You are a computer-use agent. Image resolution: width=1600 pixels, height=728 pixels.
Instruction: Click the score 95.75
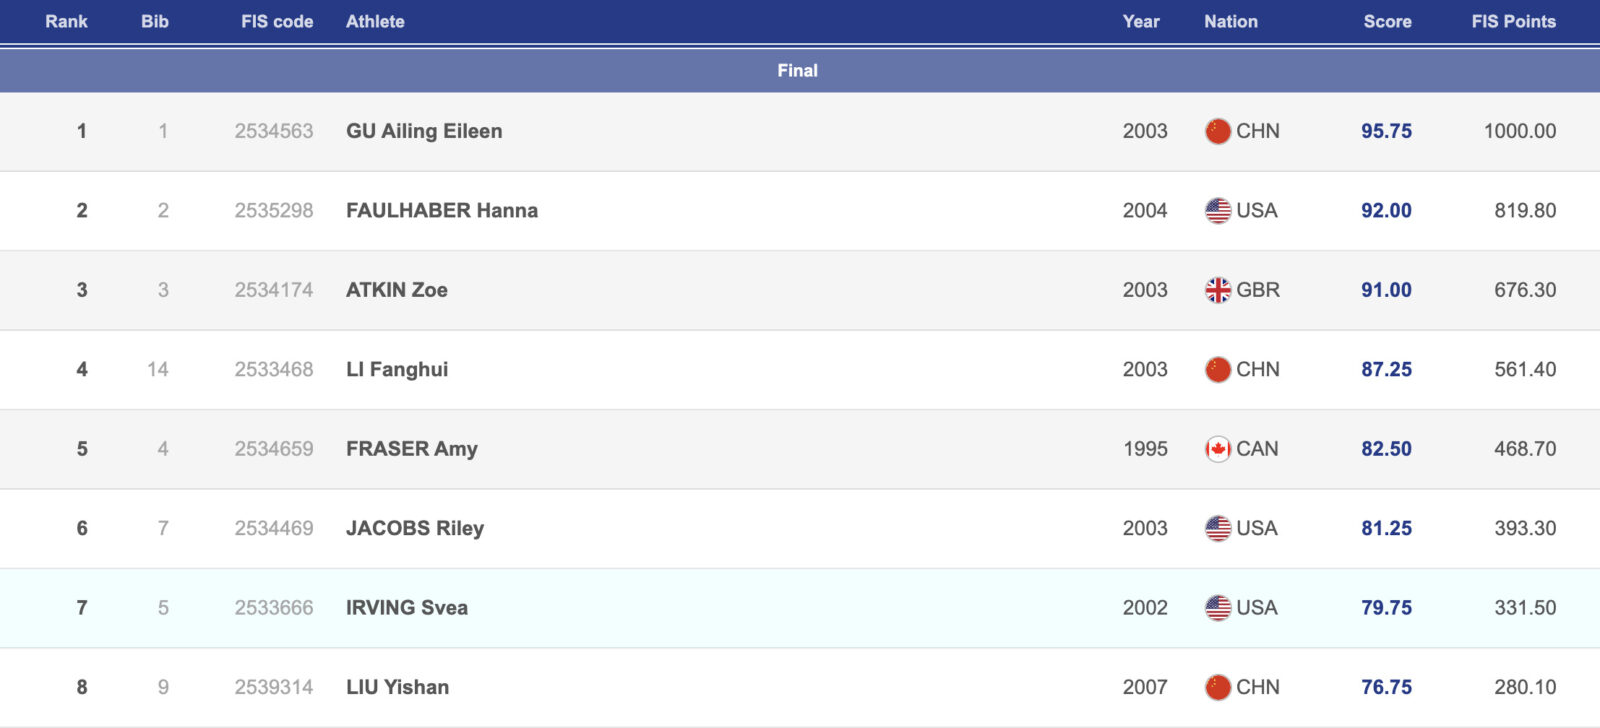pos(1386,131)
